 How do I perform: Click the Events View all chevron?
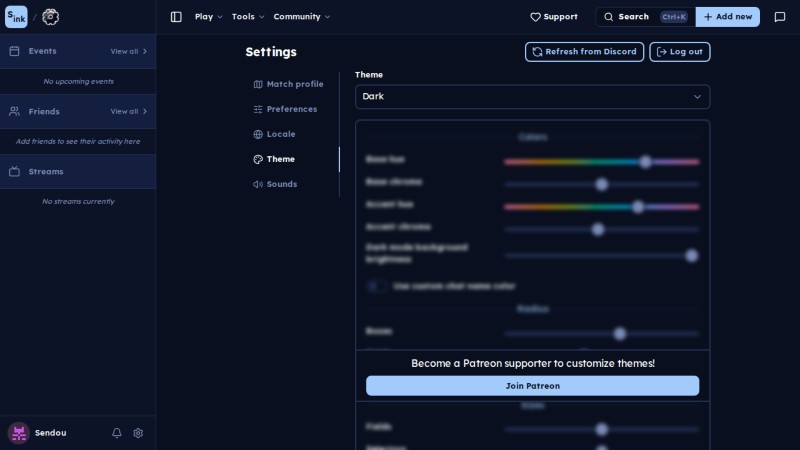click(145, 51)
